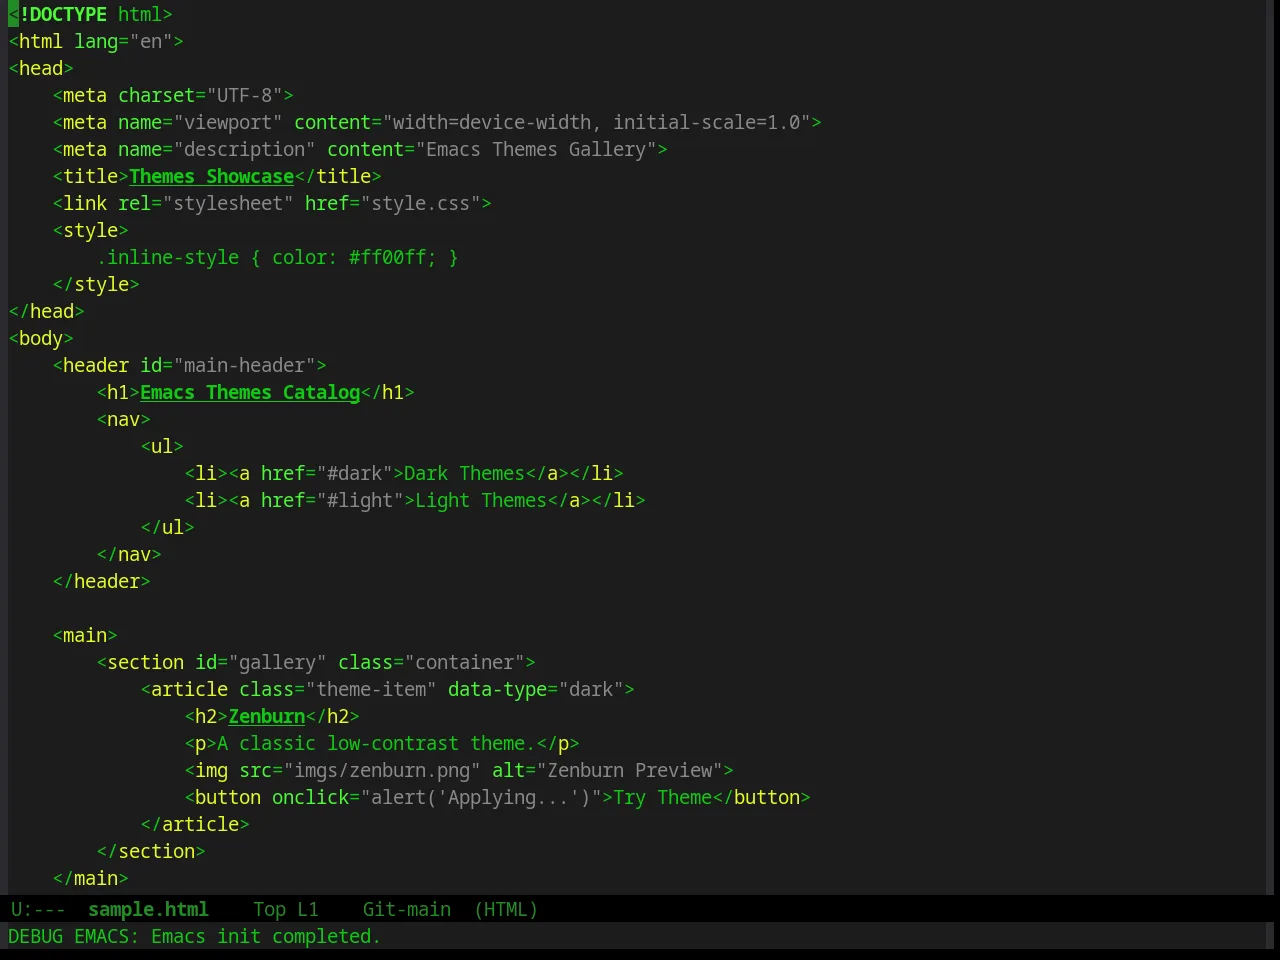The width and height of the screenshot is (1280, 960).
Task: Click the (HTML) major mode indicator
Action: tap(506, 909)
